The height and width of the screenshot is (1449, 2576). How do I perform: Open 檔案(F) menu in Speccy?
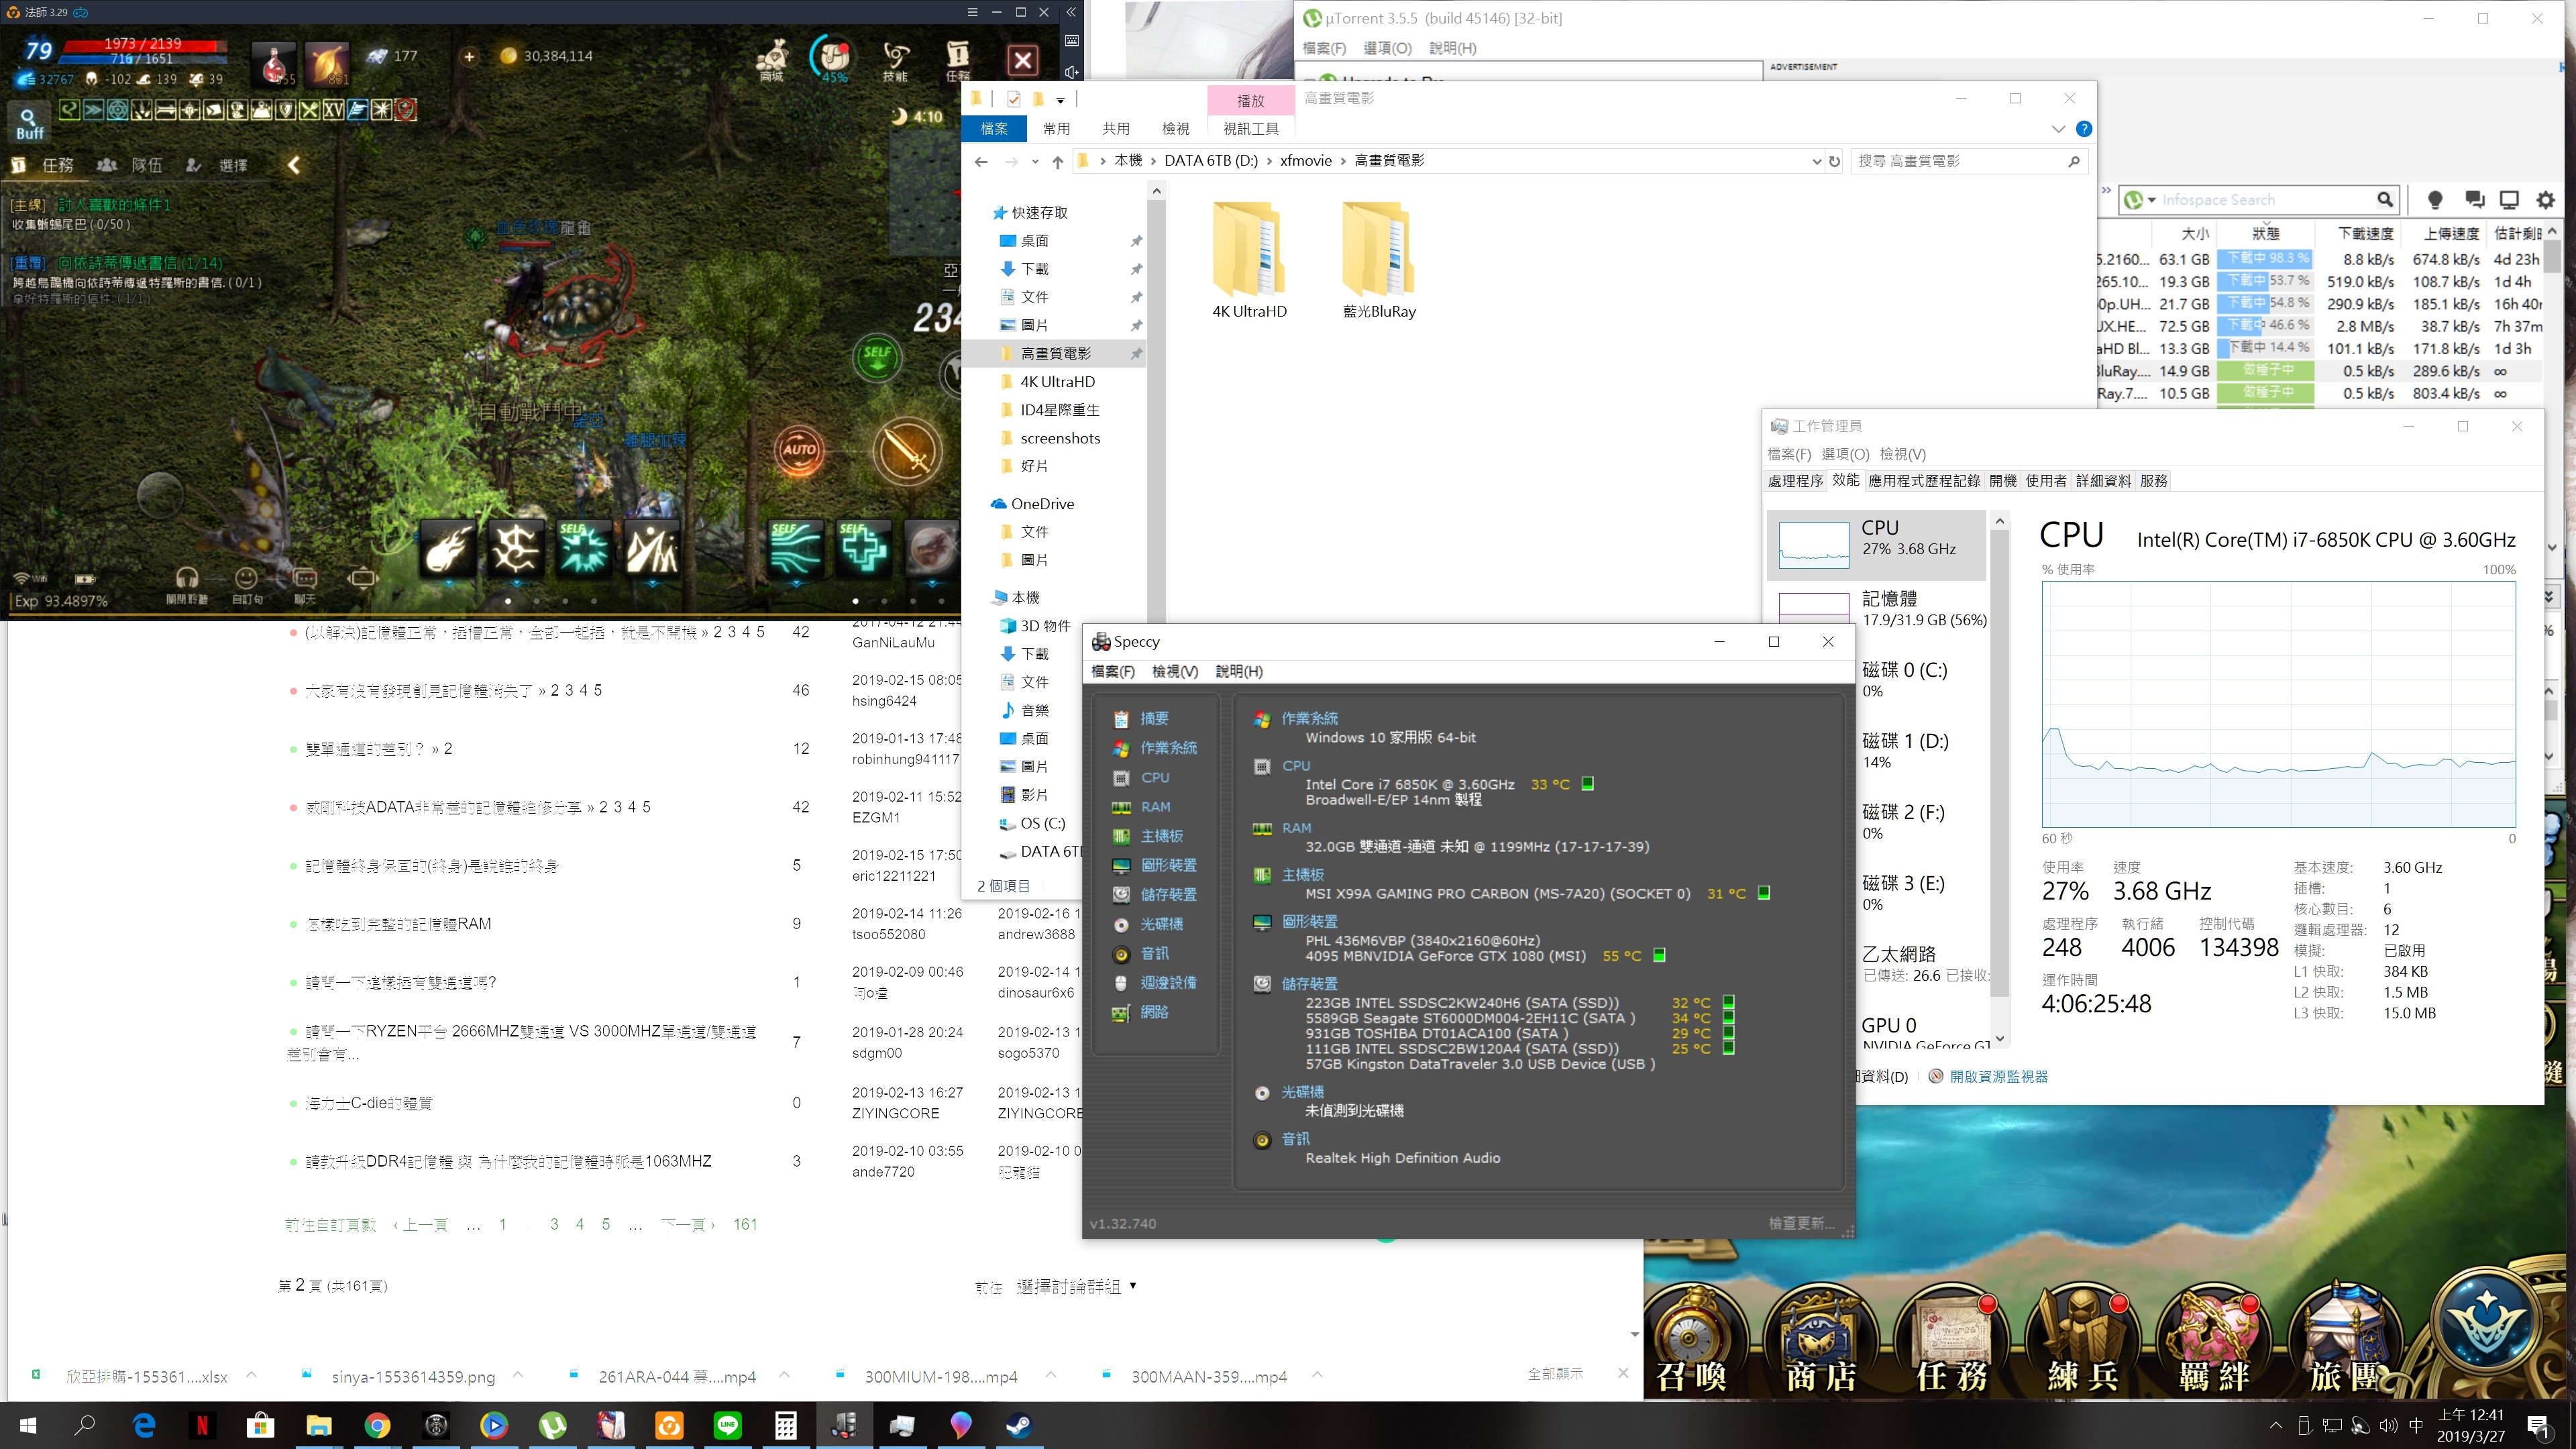coord(1112,671)
